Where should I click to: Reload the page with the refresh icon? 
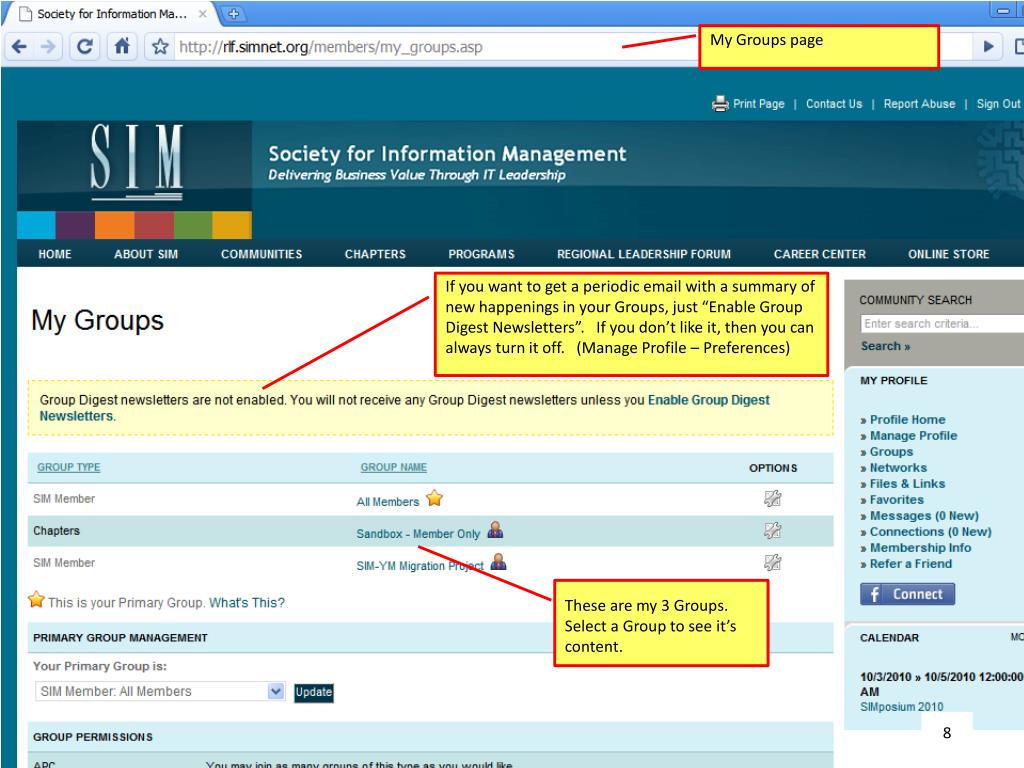[85, 47]
